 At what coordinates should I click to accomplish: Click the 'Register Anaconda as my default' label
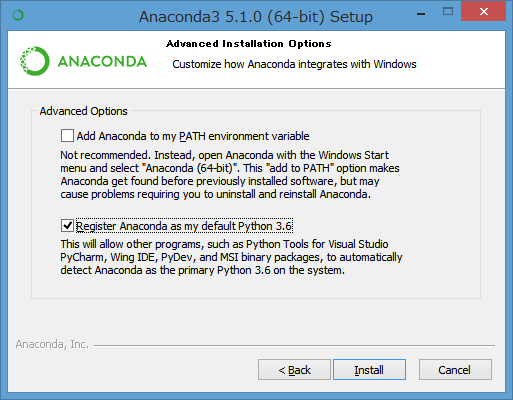184,226
